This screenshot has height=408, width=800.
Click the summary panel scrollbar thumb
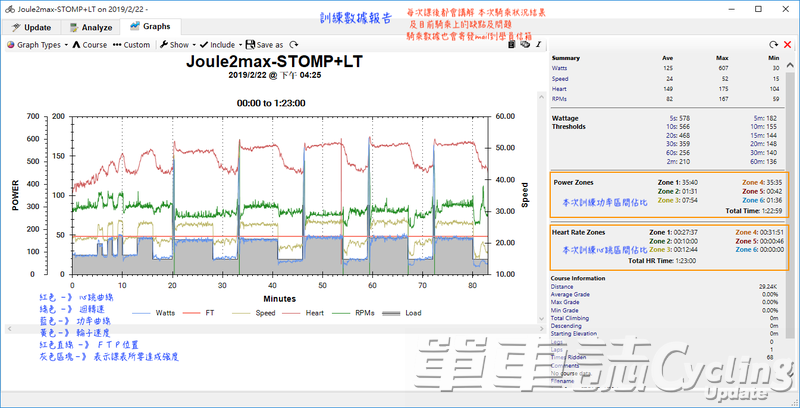coord(790,204)
